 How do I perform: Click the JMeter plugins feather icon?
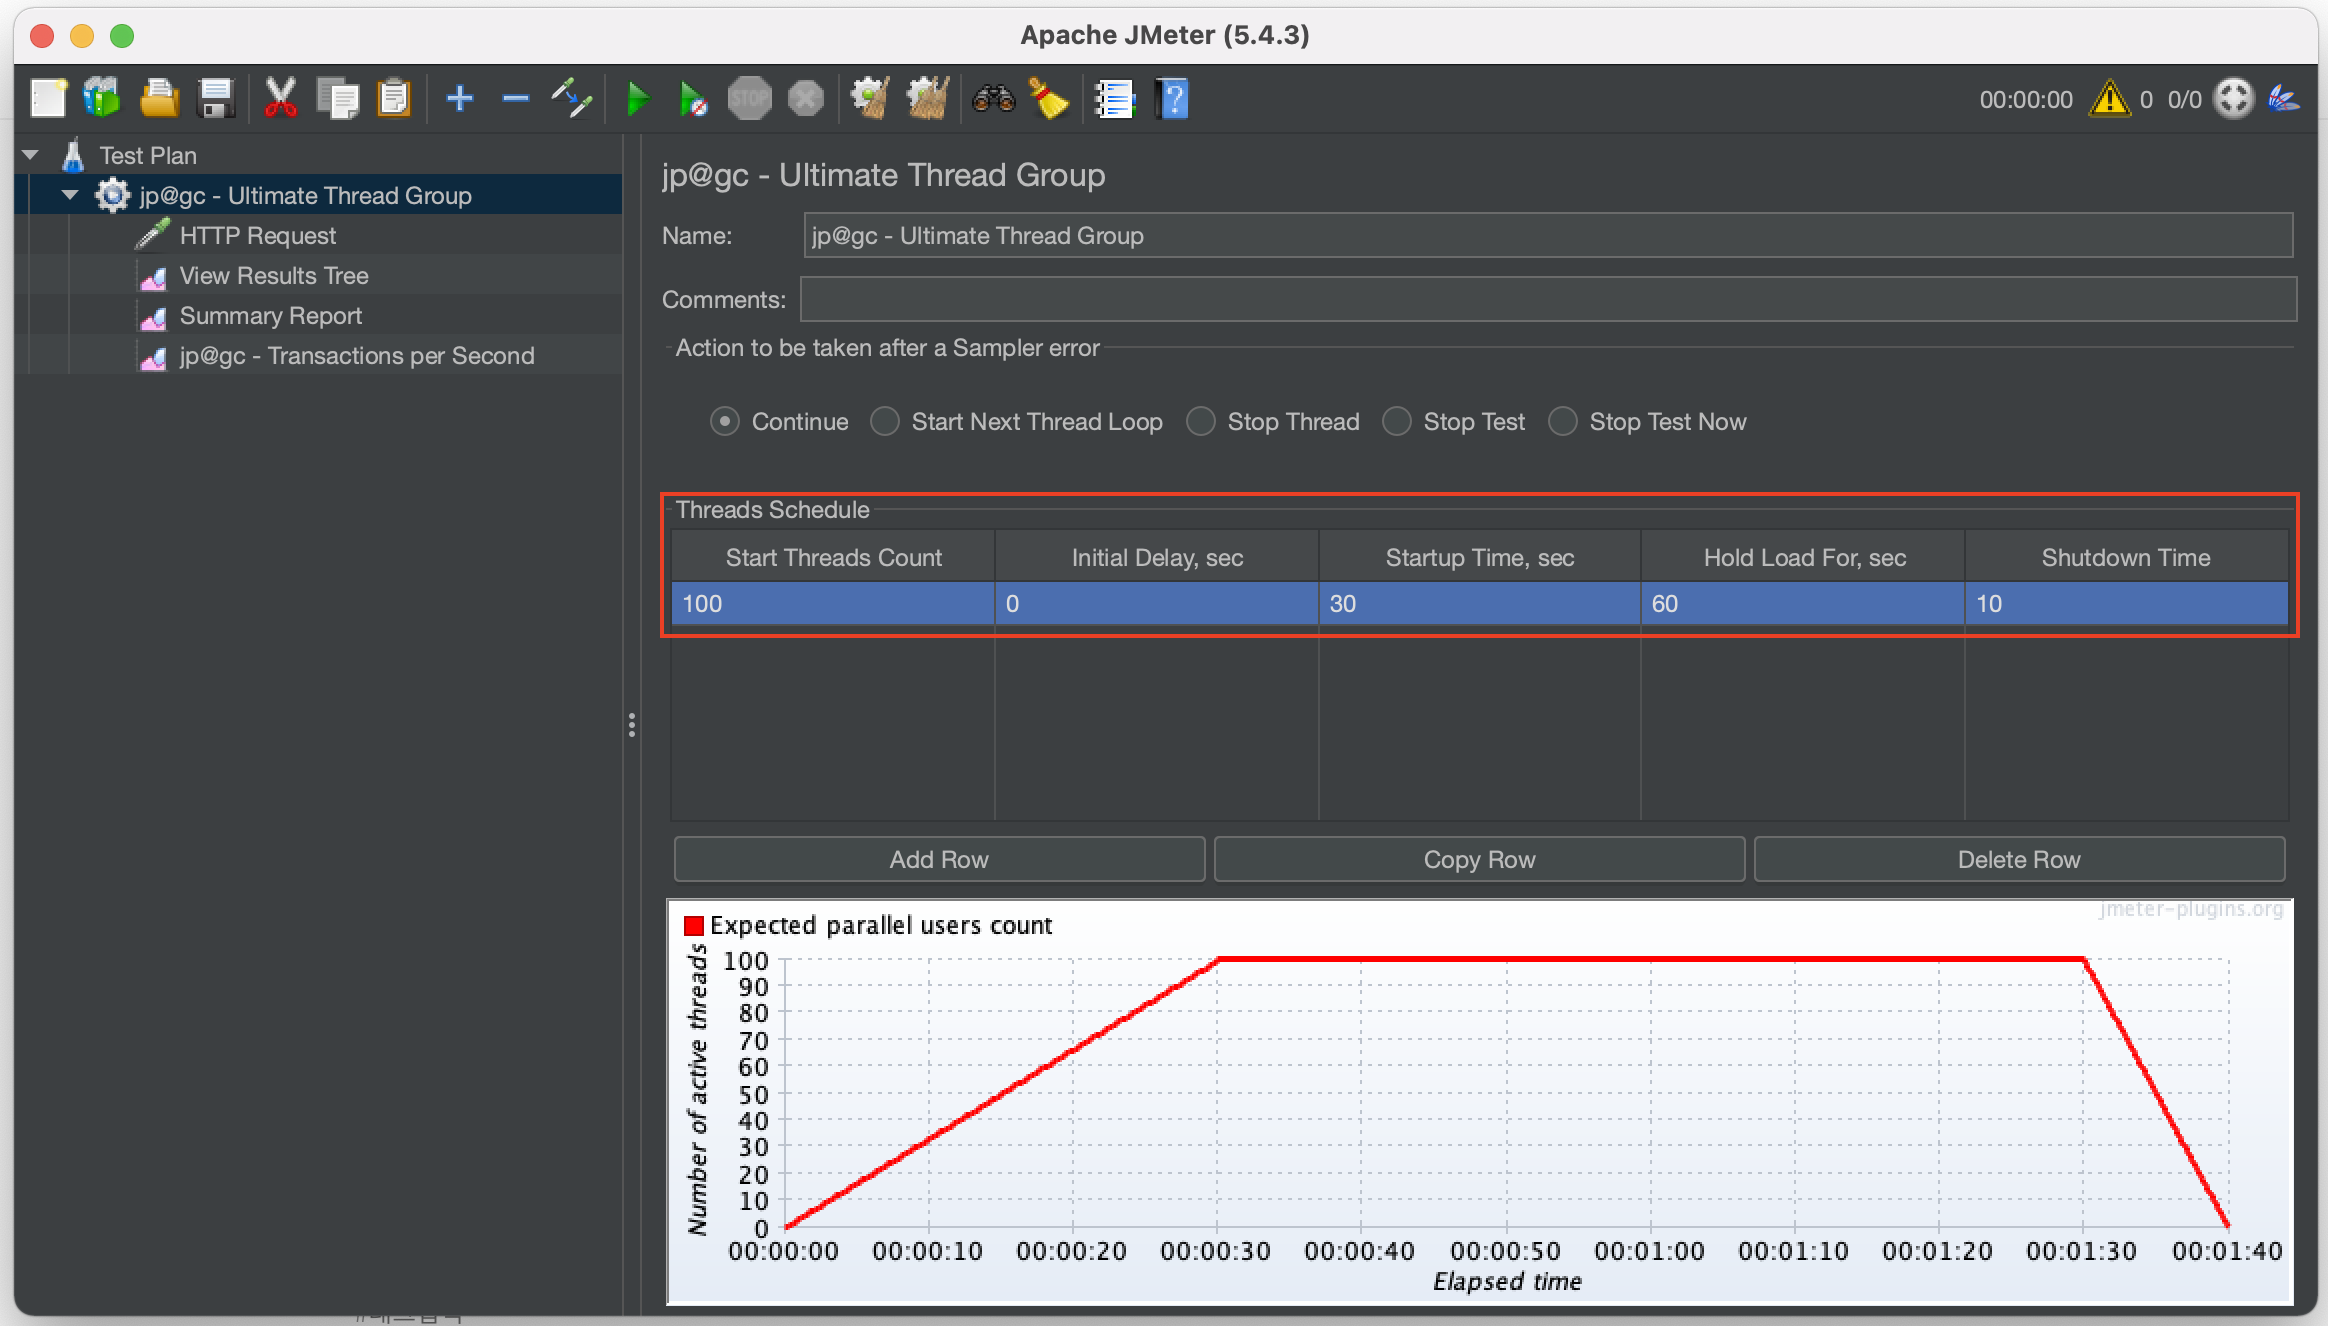(x=2283, y=99)
